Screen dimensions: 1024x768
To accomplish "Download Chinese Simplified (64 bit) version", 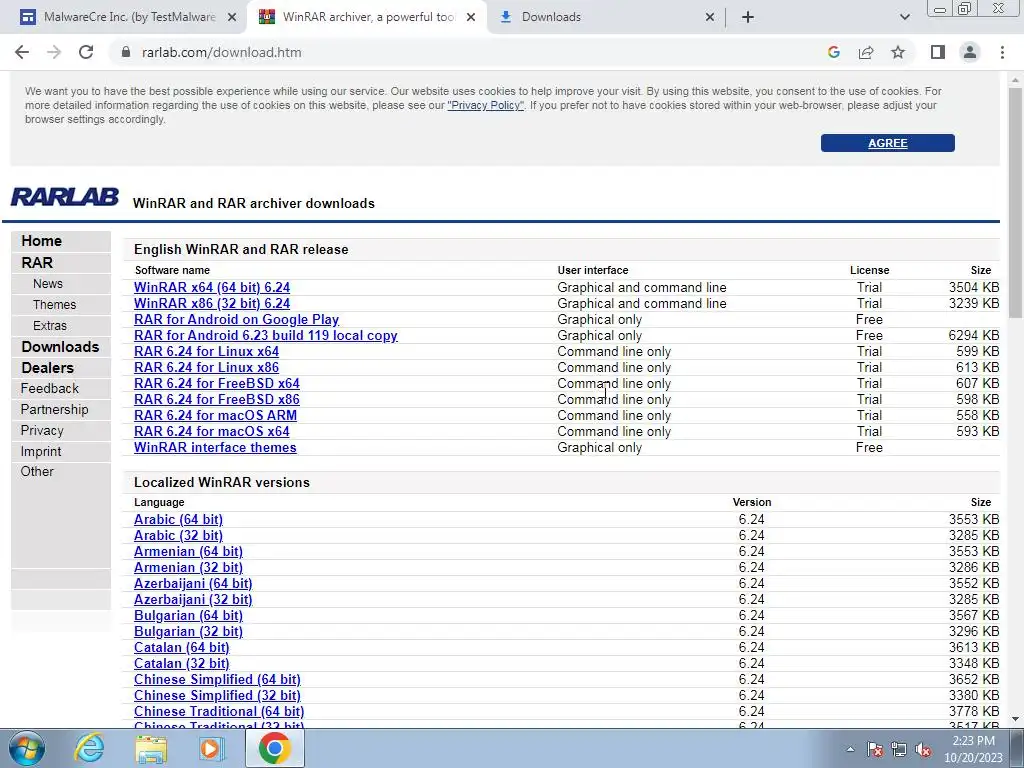I will point(217,680).
